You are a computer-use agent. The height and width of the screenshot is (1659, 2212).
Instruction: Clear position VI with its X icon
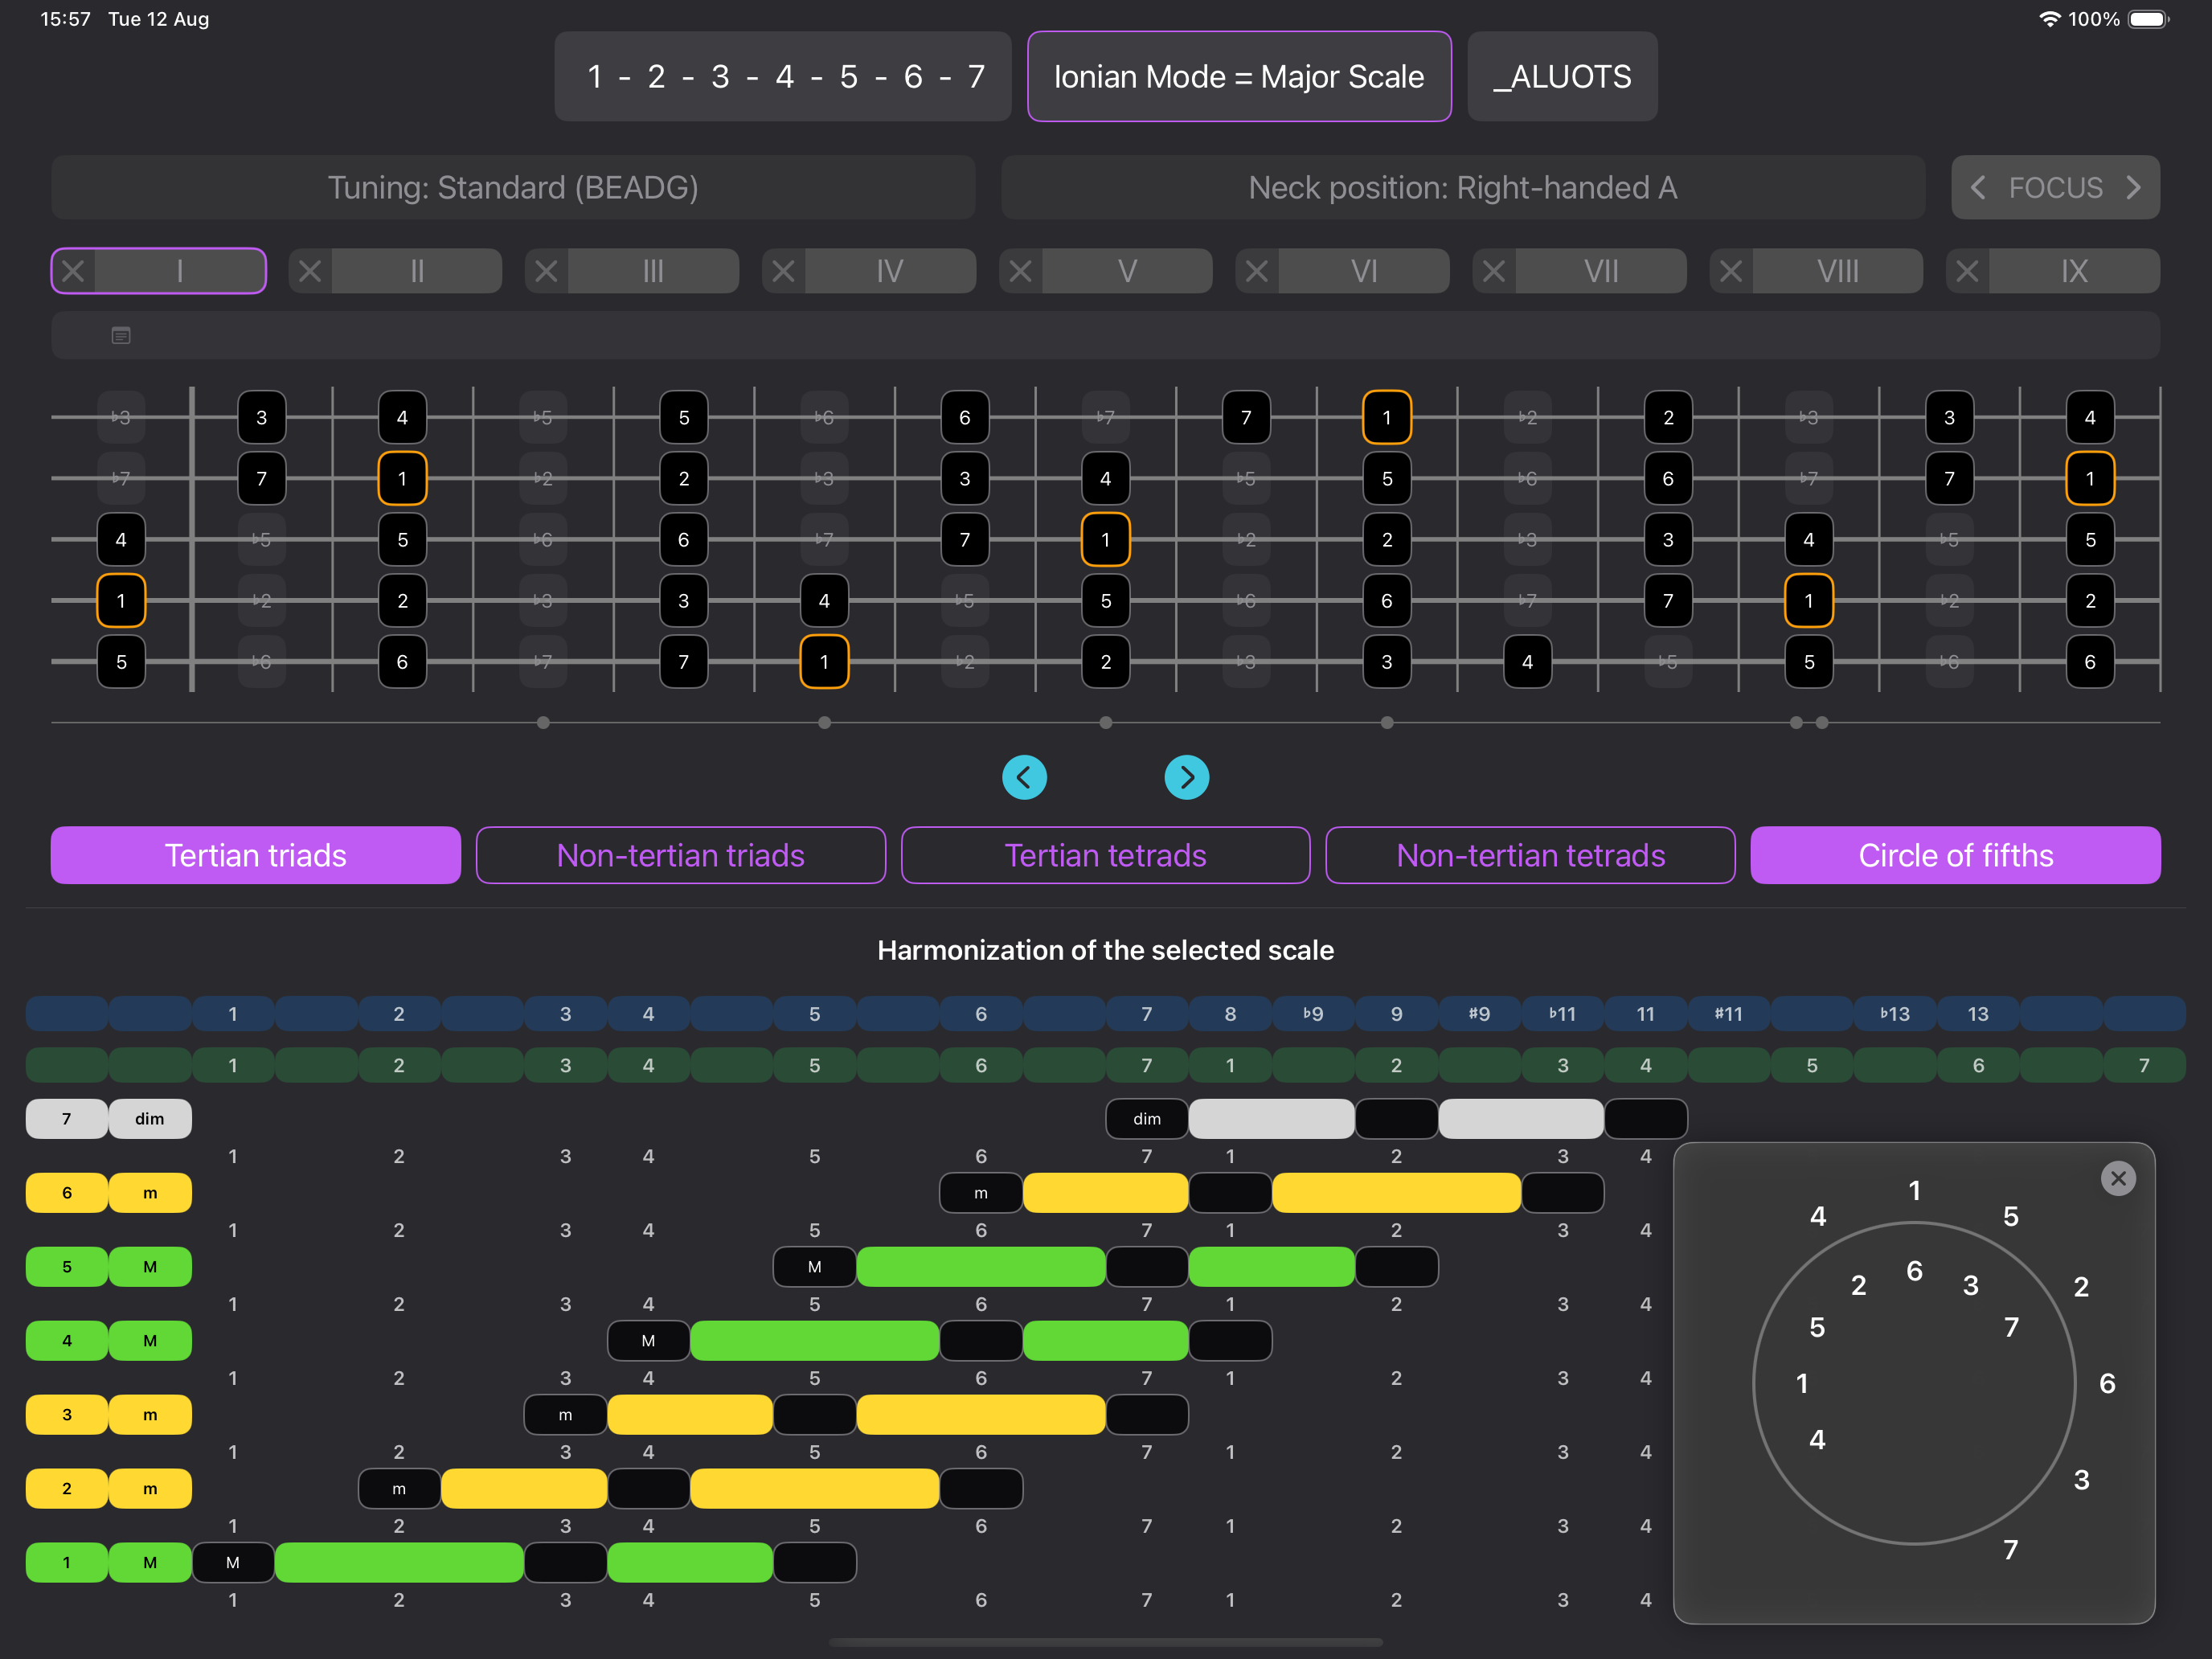(1257, 271)
